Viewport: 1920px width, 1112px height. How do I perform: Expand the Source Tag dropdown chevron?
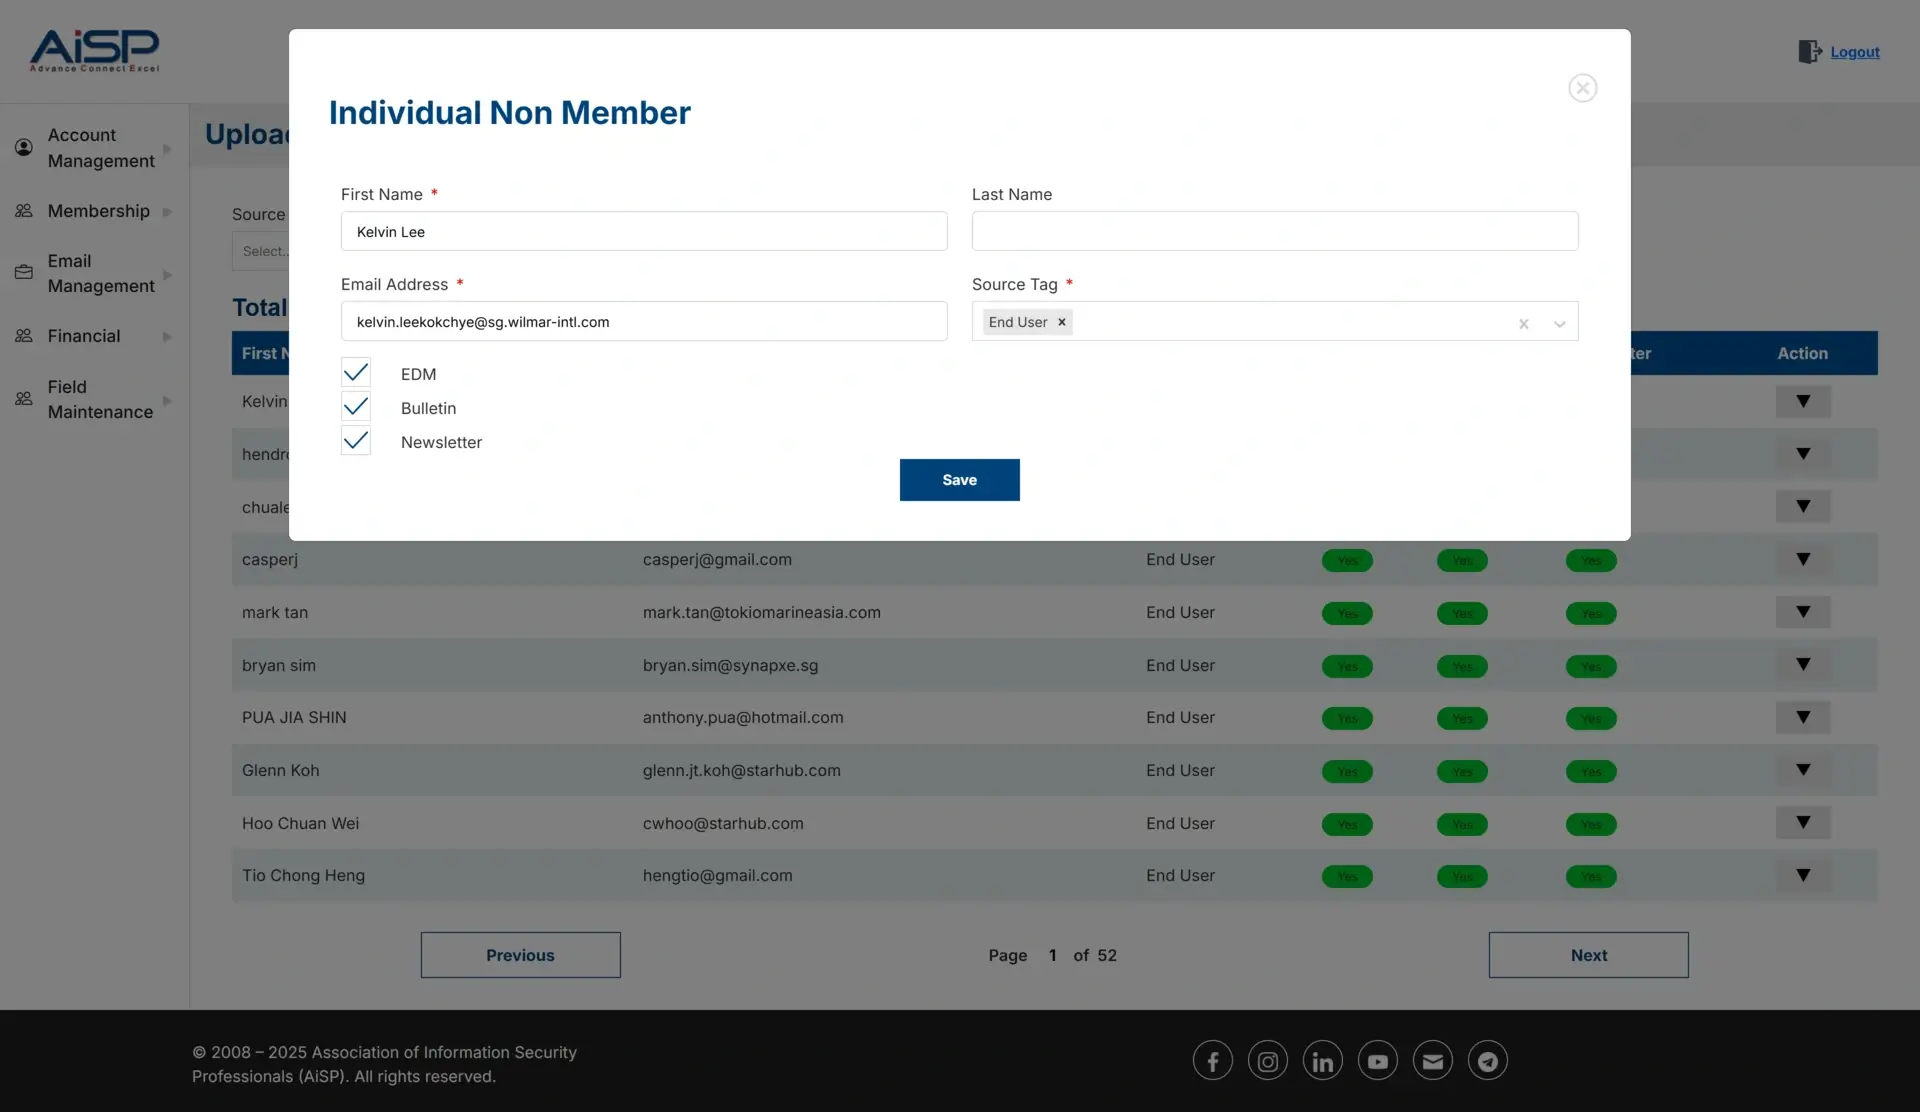(1559, 324)
